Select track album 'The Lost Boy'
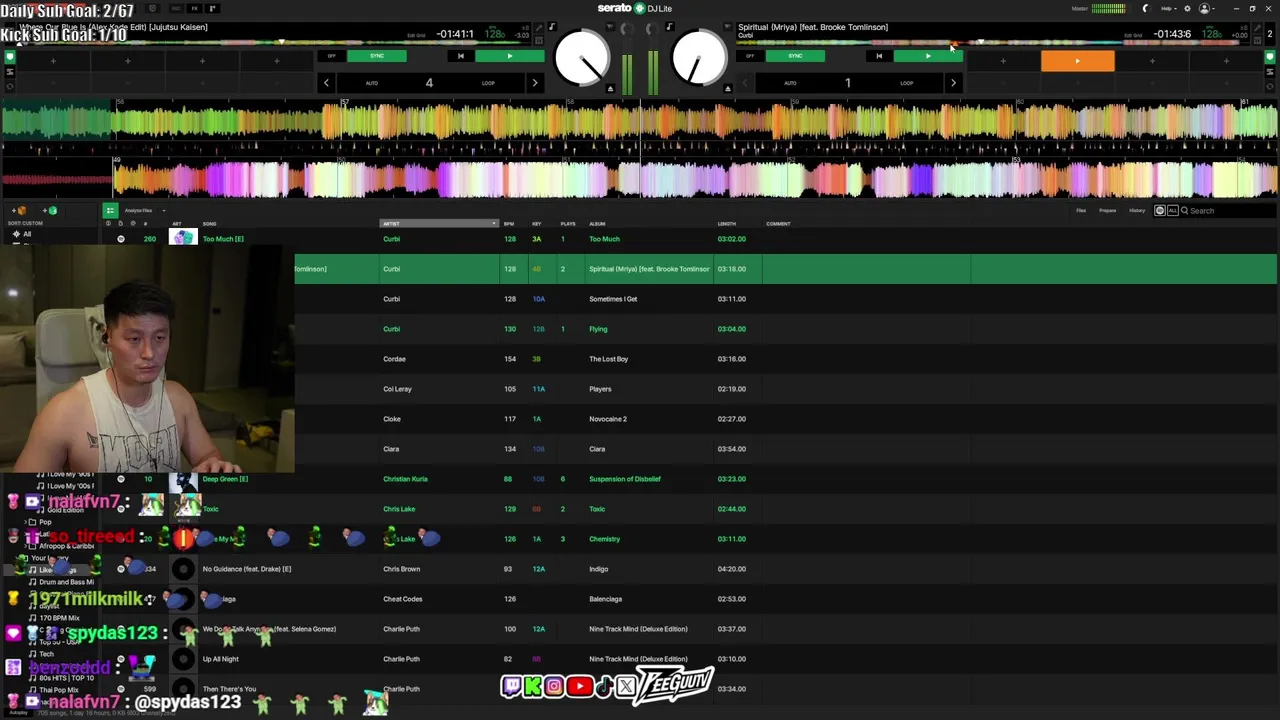 pyautogui.click(x=609, y=359)
